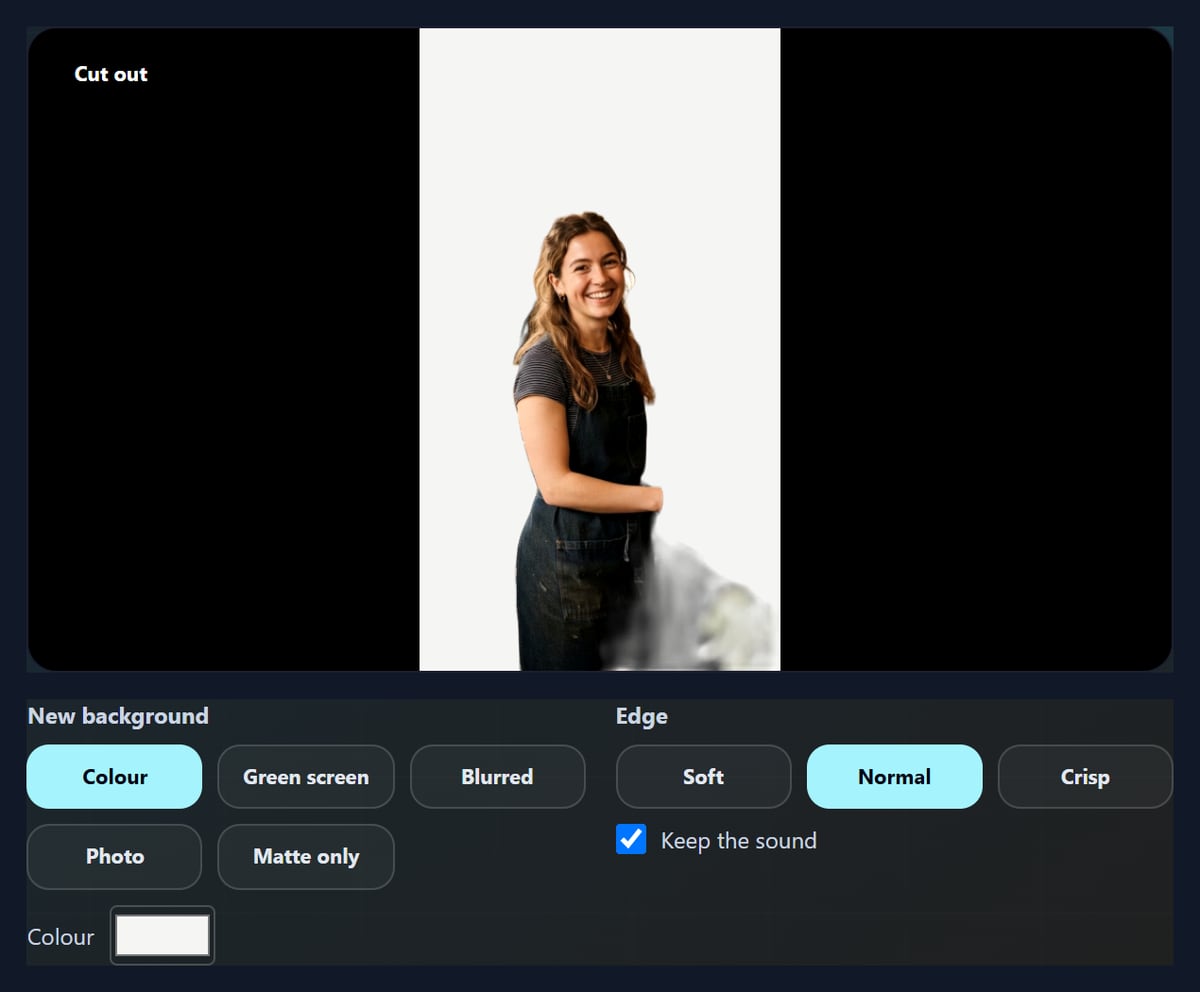Image resolution: width=1200 pixels, height=992 pixels.
Task: Click the Colour label beside the swatch
Action: click(61, 937)
